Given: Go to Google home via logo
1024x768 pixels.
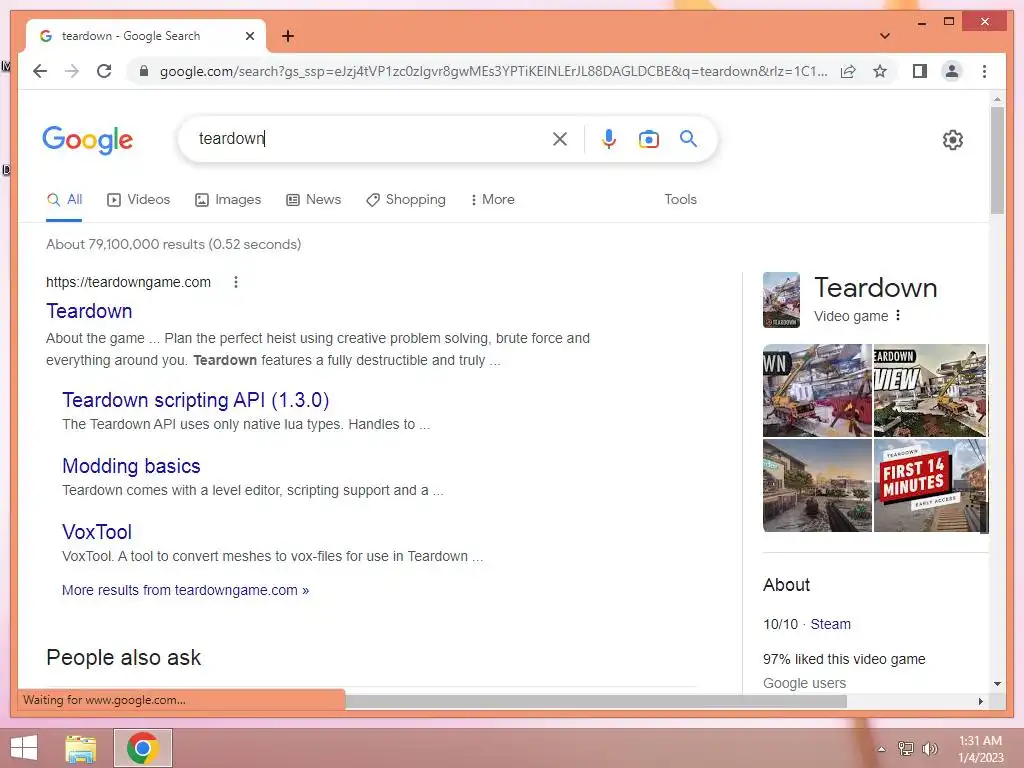Looking at the screenshot, I should click(88, 140).
